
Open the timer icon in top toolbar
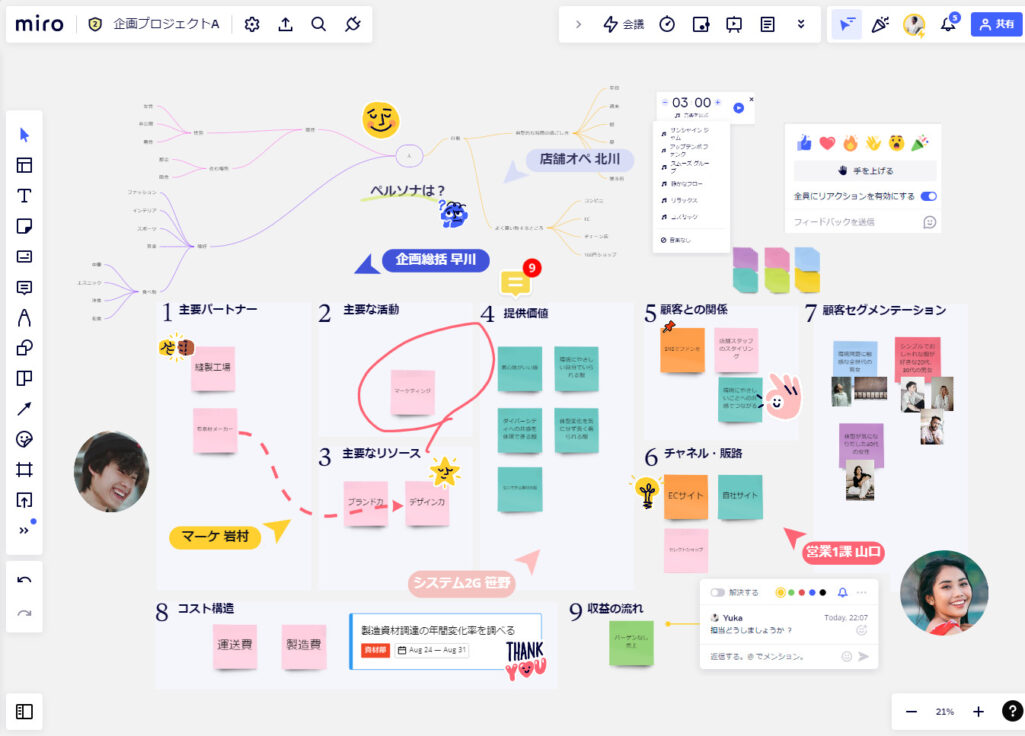[668, 24]
